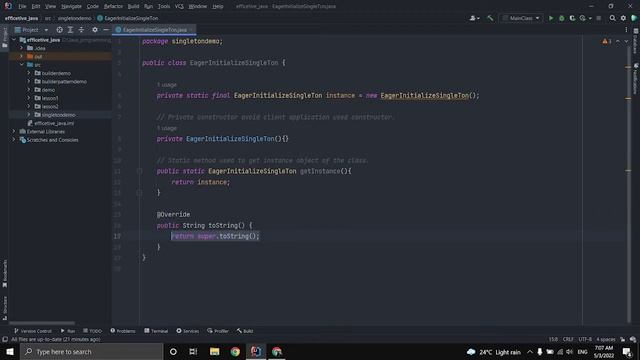The width and height of the screenshot is (640, 360).
Task: Open the Build menu
Action: click(133, 6)
